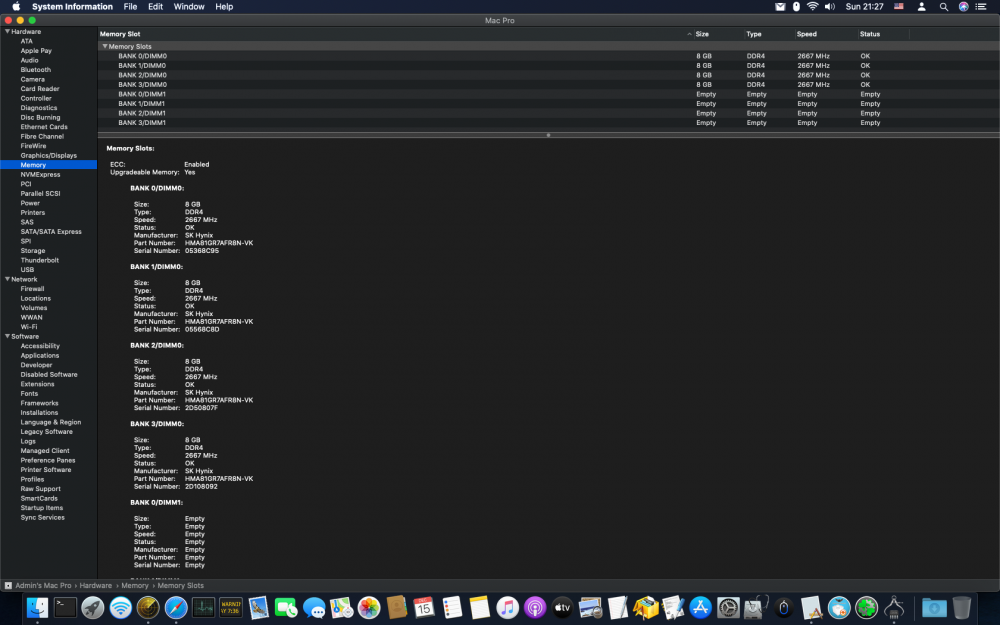Open Console app in the dock
The height and width of the screenshot is (625, 1000).
coord(231,607)
